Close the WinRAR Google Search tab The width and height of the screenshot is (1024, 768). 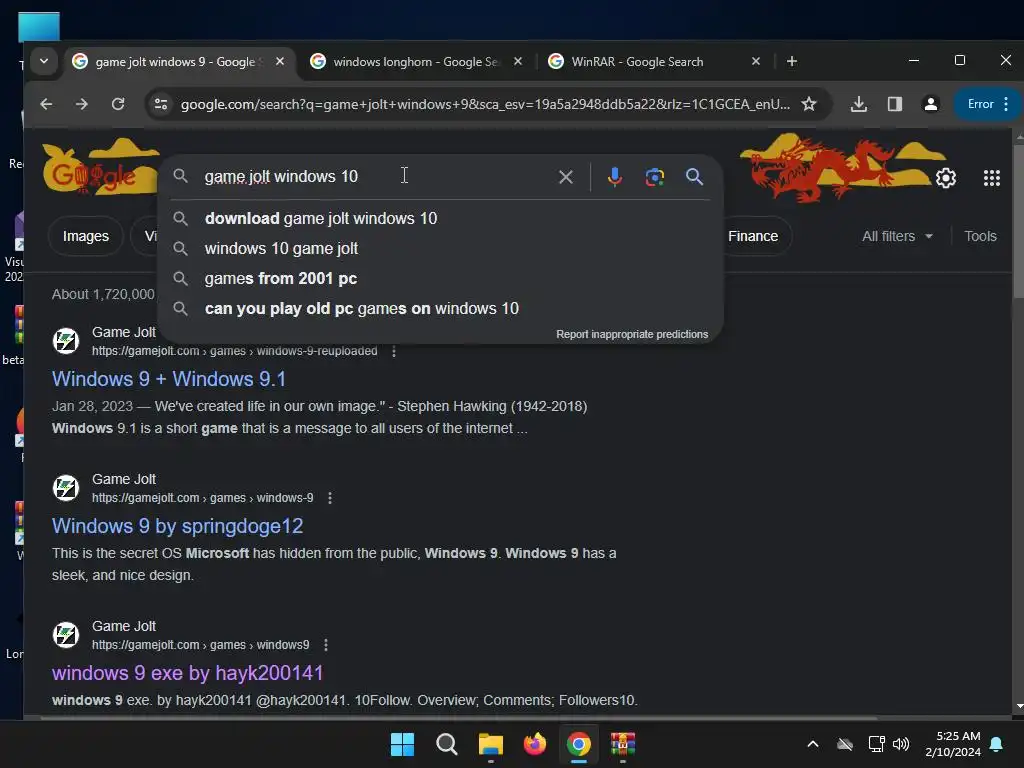[756, 61]
